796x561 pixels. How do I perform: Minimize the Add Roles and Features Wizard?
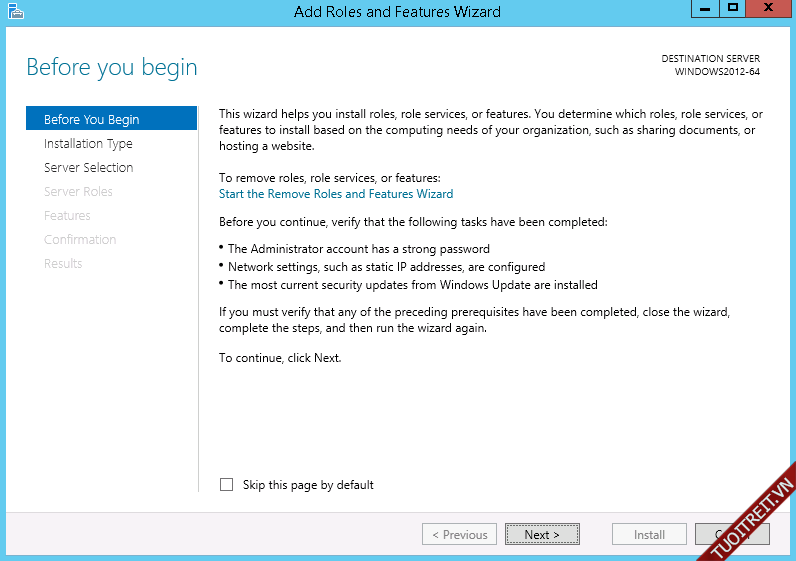pyautogui.click(x=703, y=8)
